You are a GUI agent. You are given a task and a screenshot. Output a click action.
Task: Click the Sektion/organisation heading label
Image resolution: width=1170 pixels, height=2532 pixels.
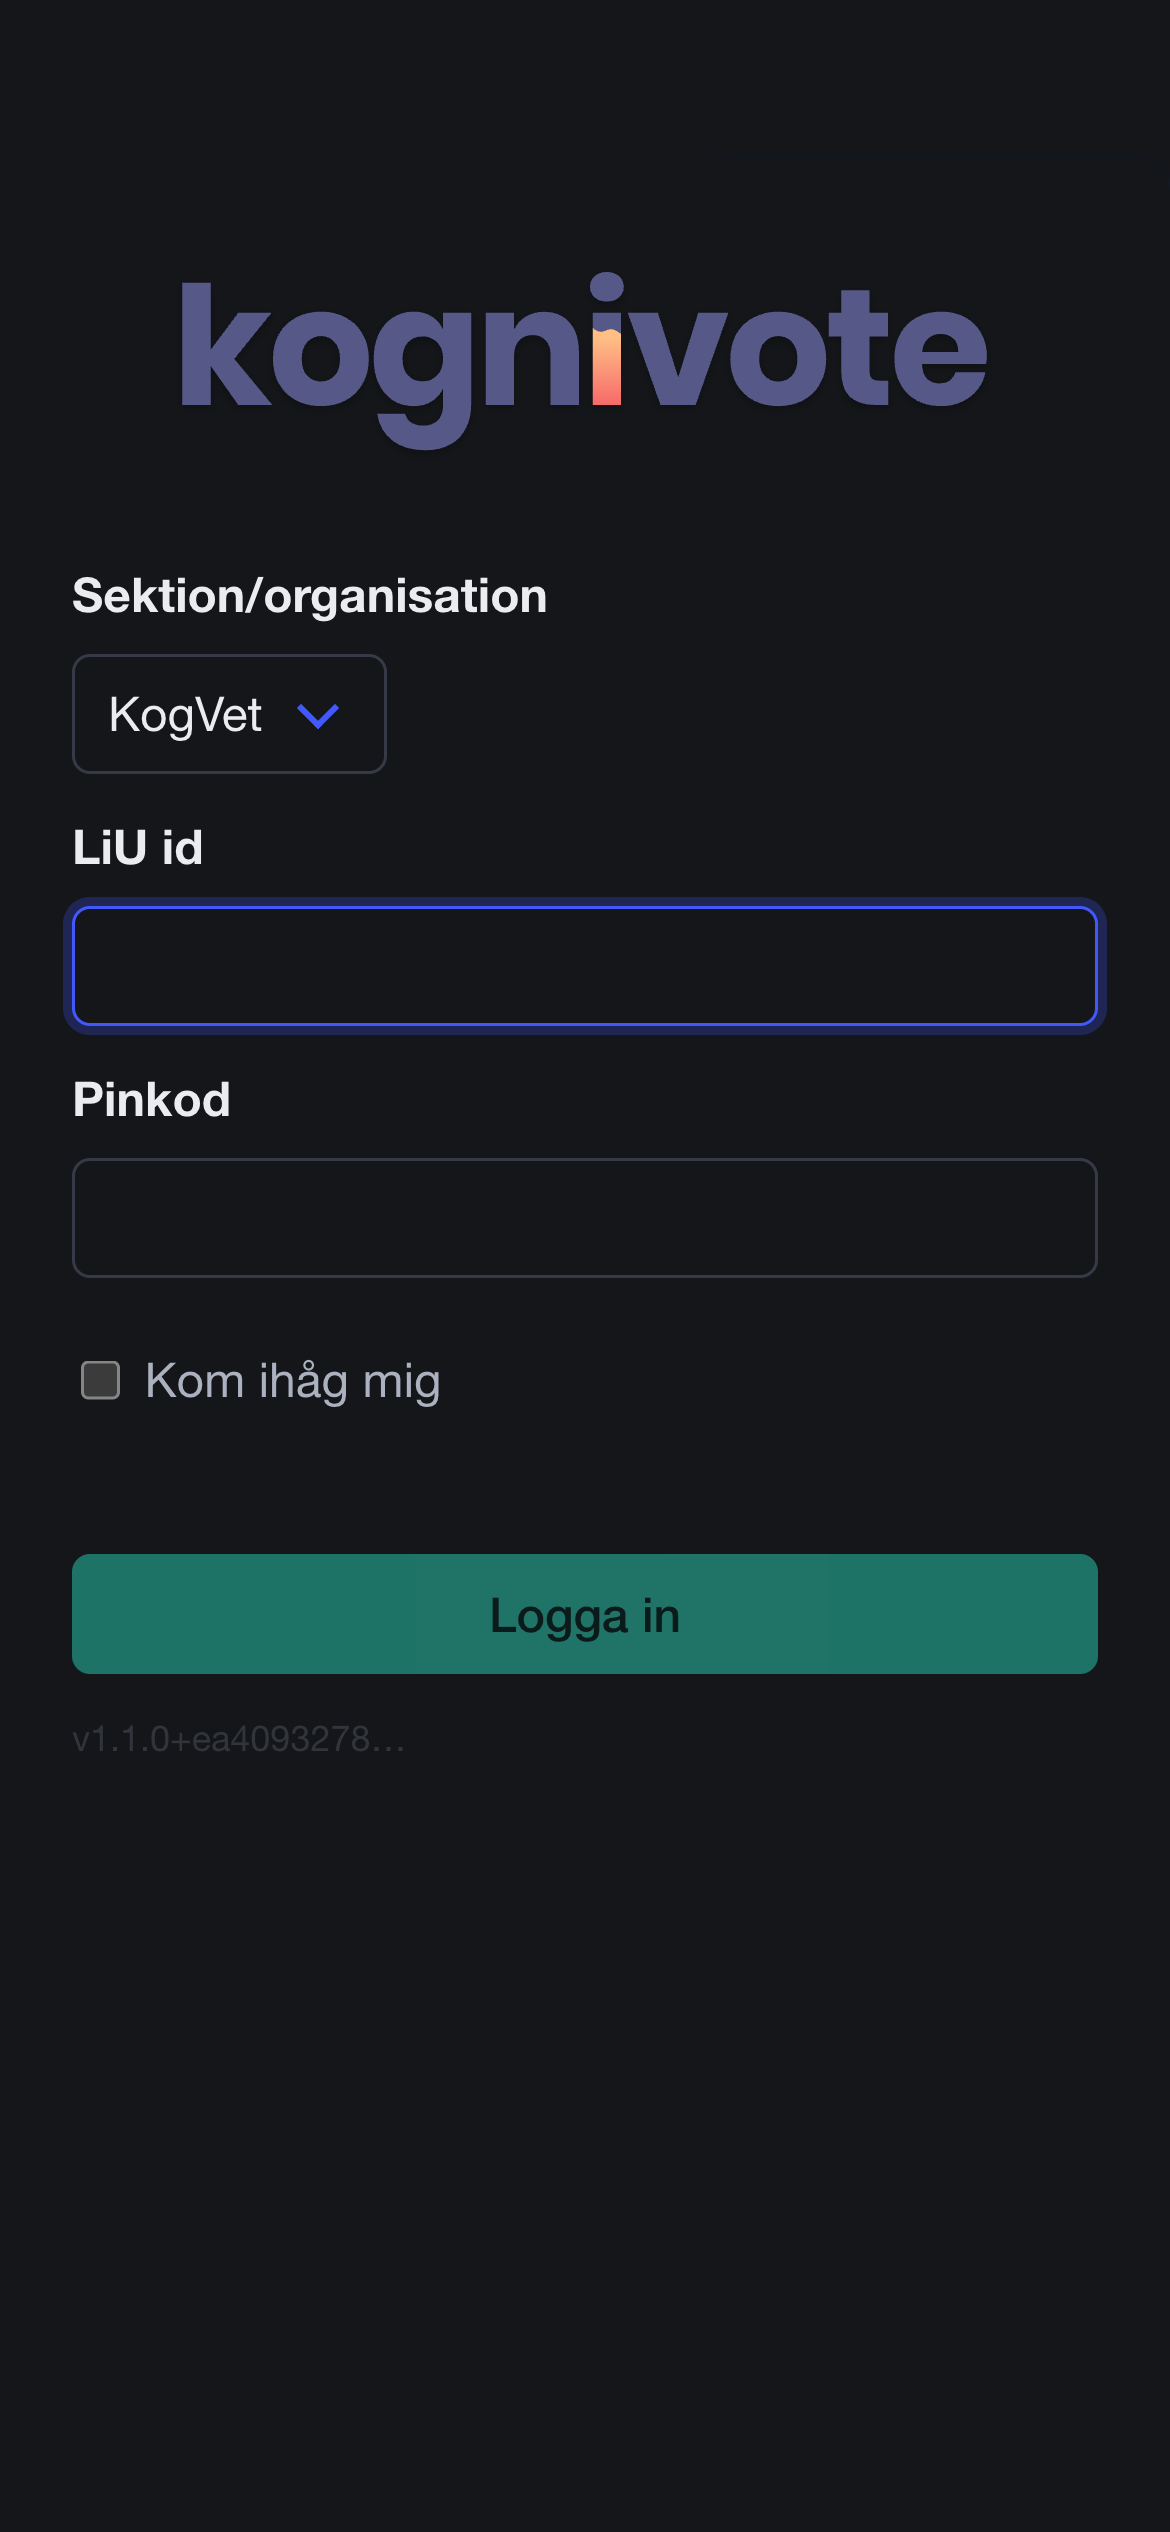(x=310, y=596)
